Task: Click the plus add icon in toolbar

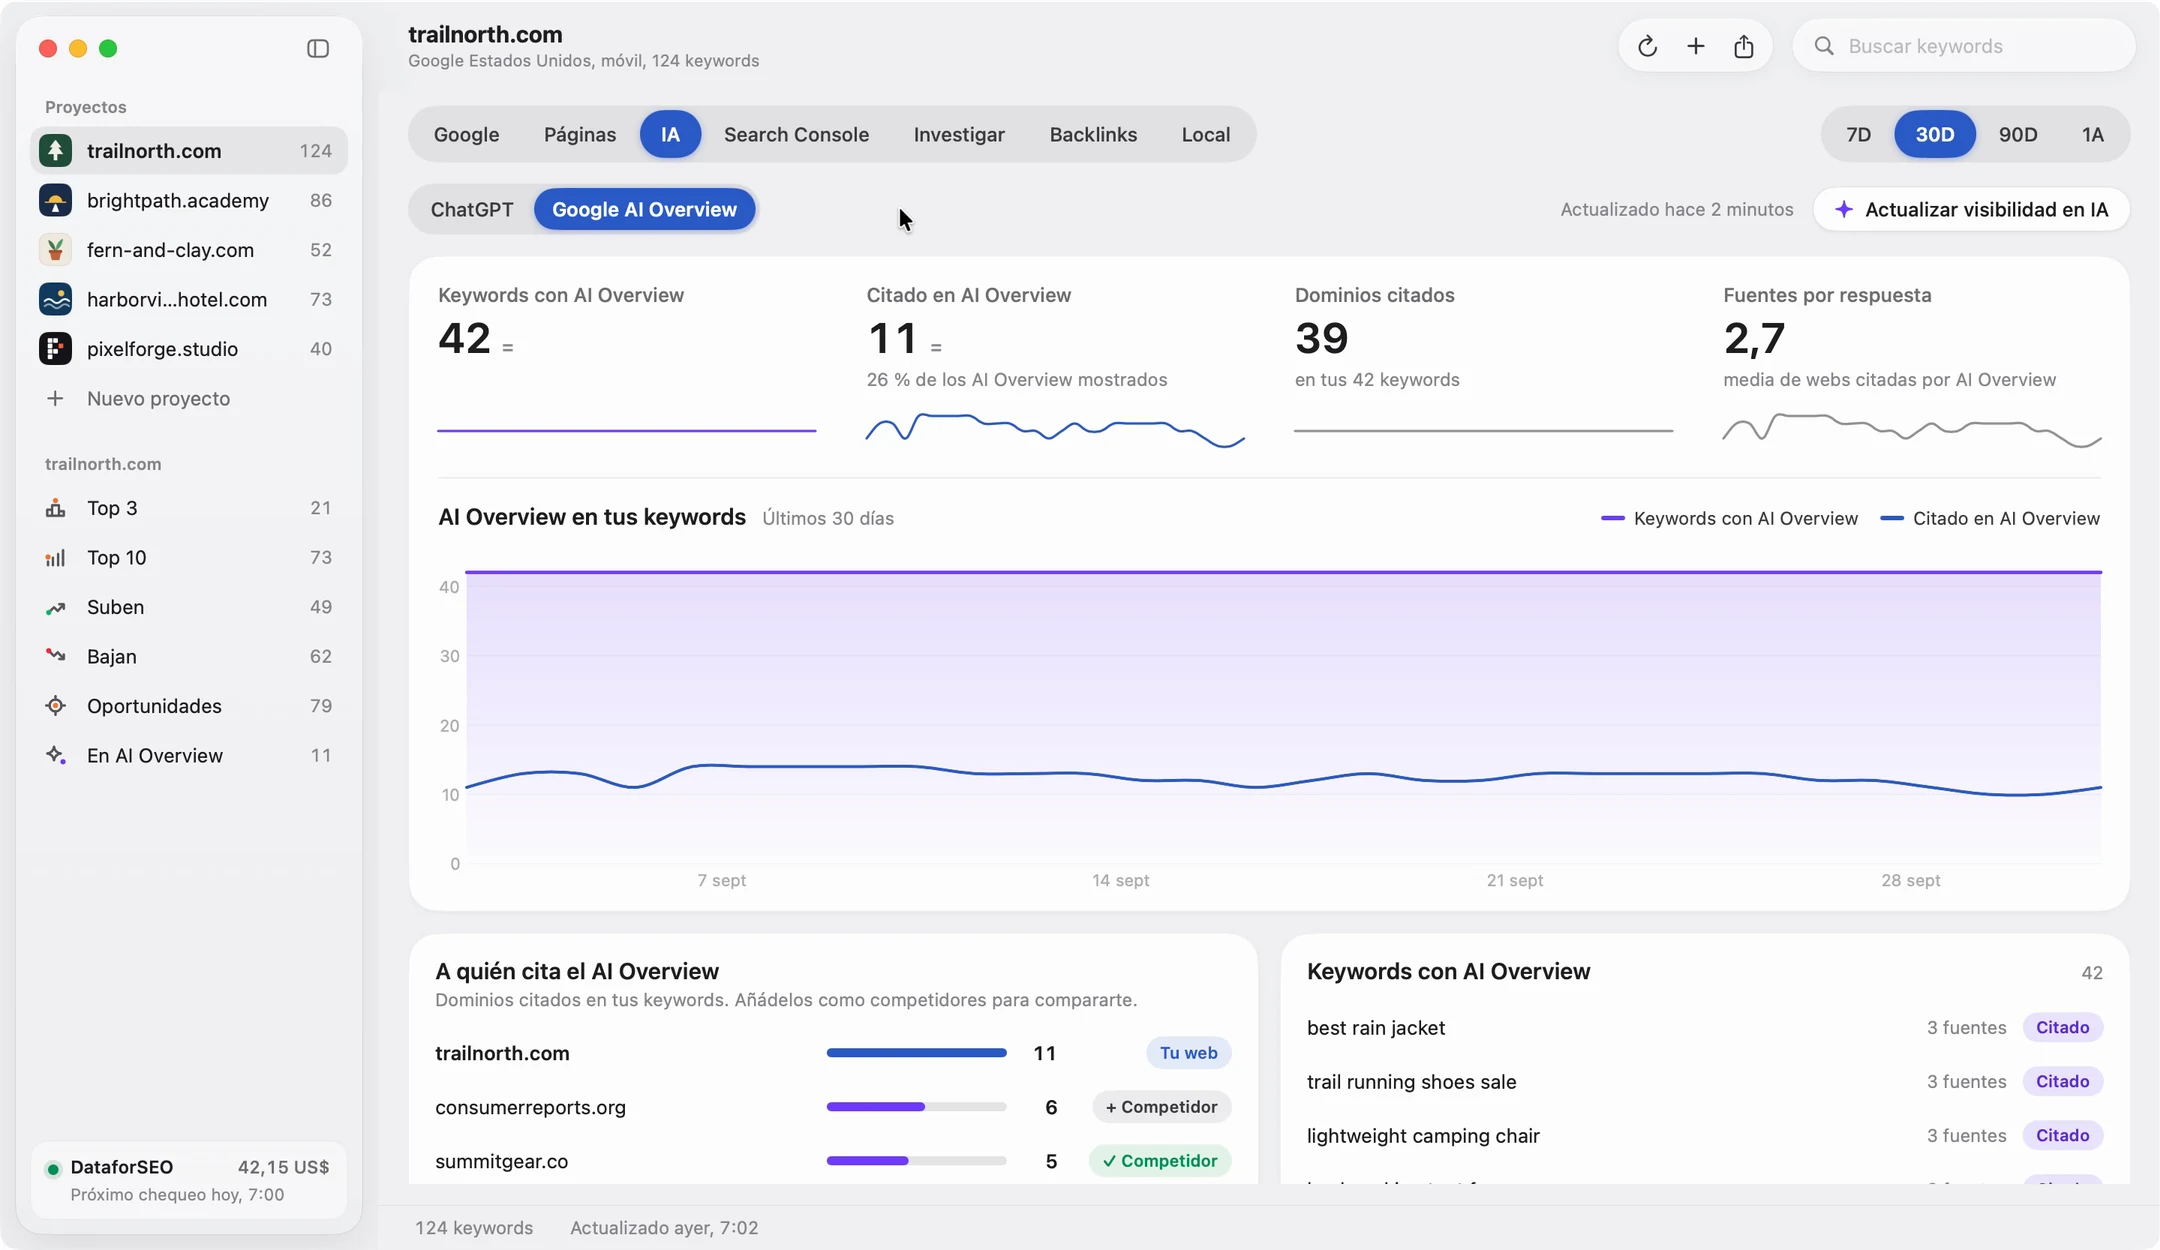Action: 1696,46
